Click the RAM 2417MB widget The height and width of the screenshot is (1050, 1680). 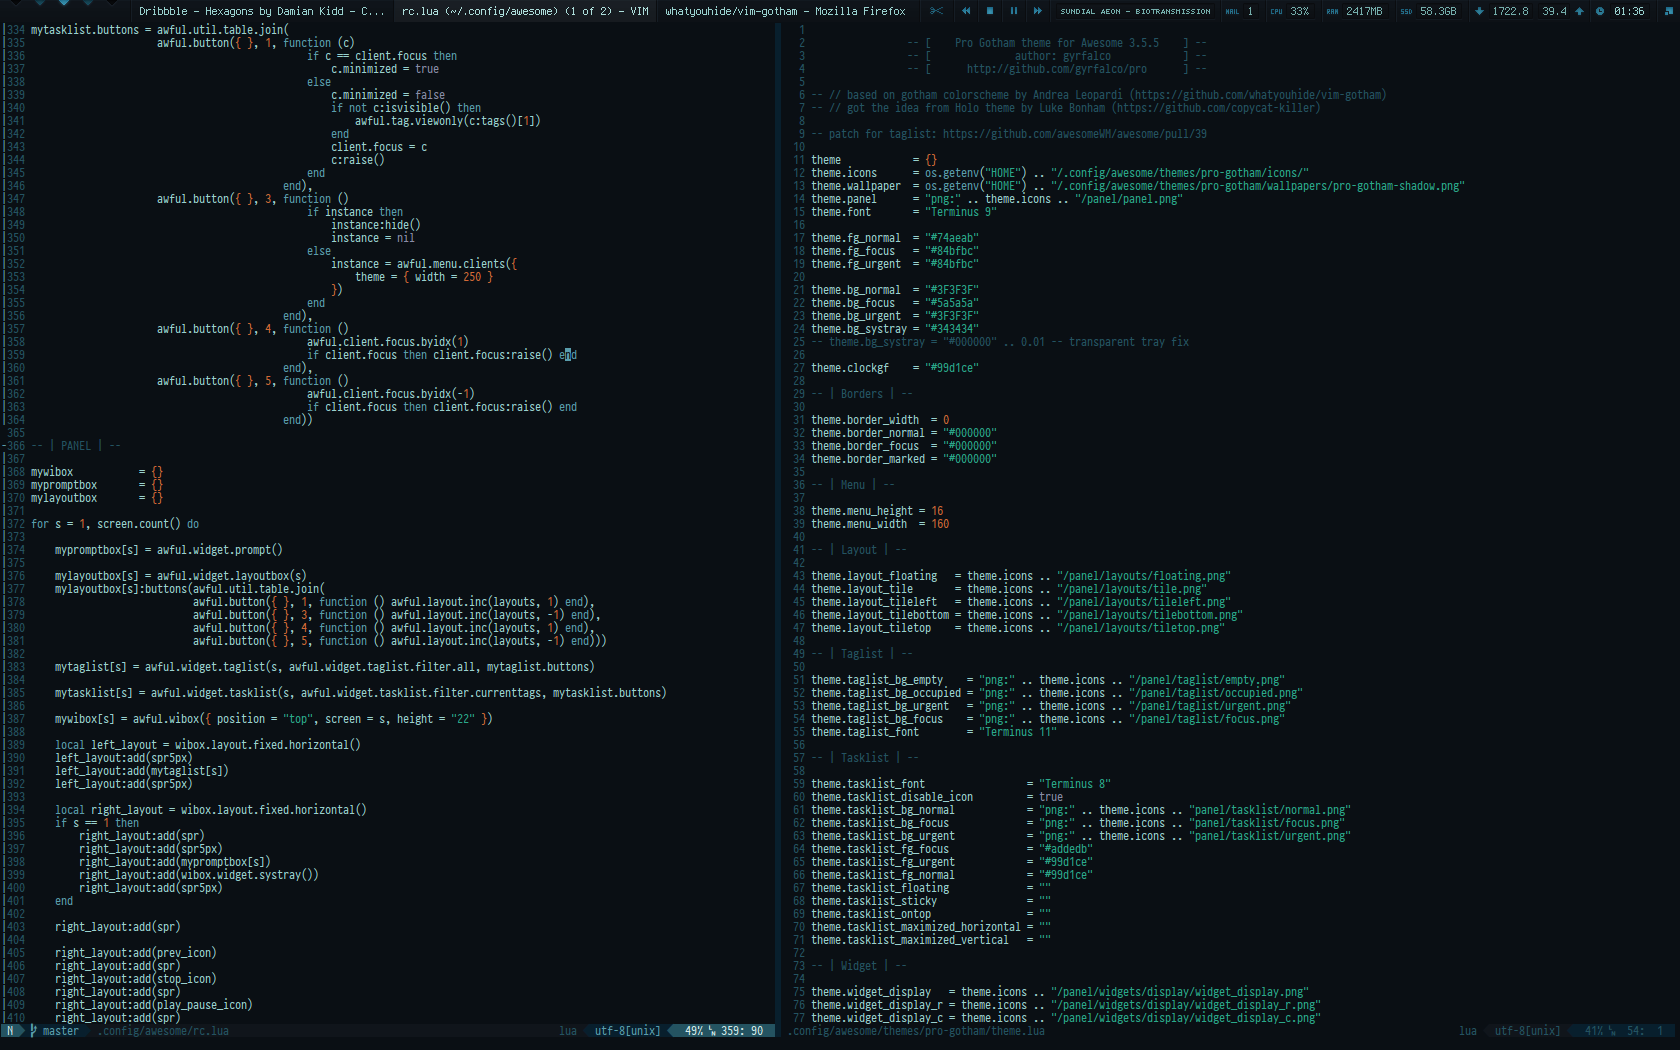[x=1354, y=11]
